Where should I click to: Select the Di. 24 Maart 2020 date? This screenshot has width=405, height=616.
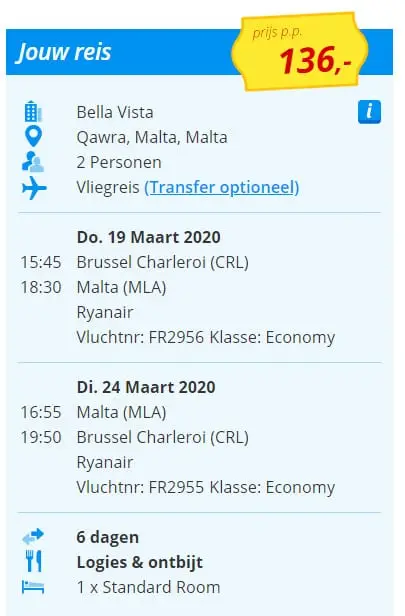pyautogui.click(x=146, y=387)
